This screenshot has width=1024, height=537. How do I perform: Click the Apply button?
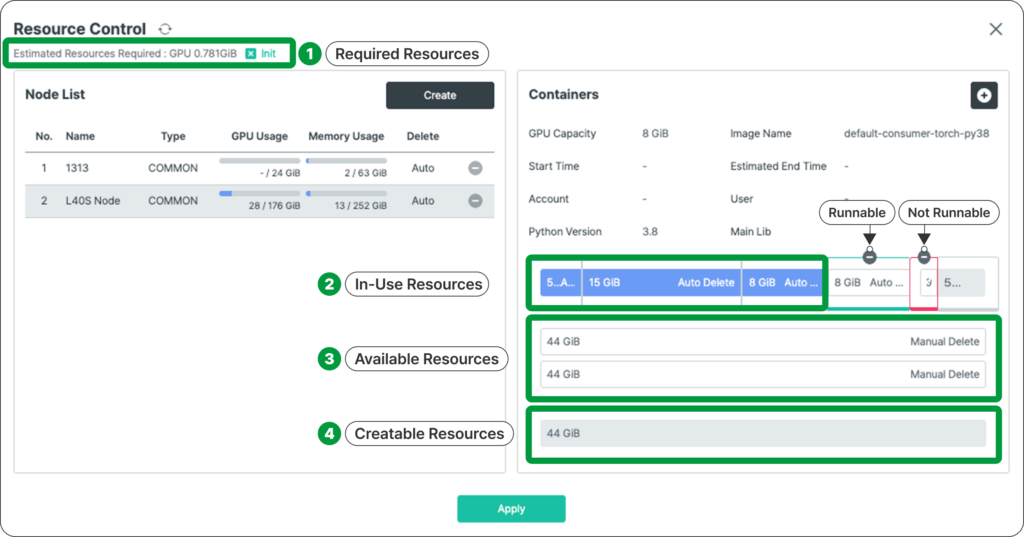[x=511, y=508]
